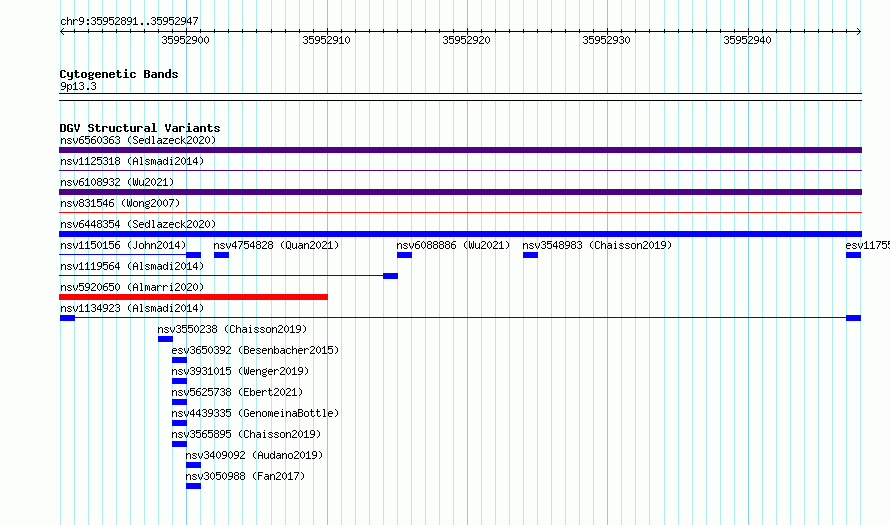
Task: Click nsv3409092 (Audano2019) variant label
Action: point(254,455)
